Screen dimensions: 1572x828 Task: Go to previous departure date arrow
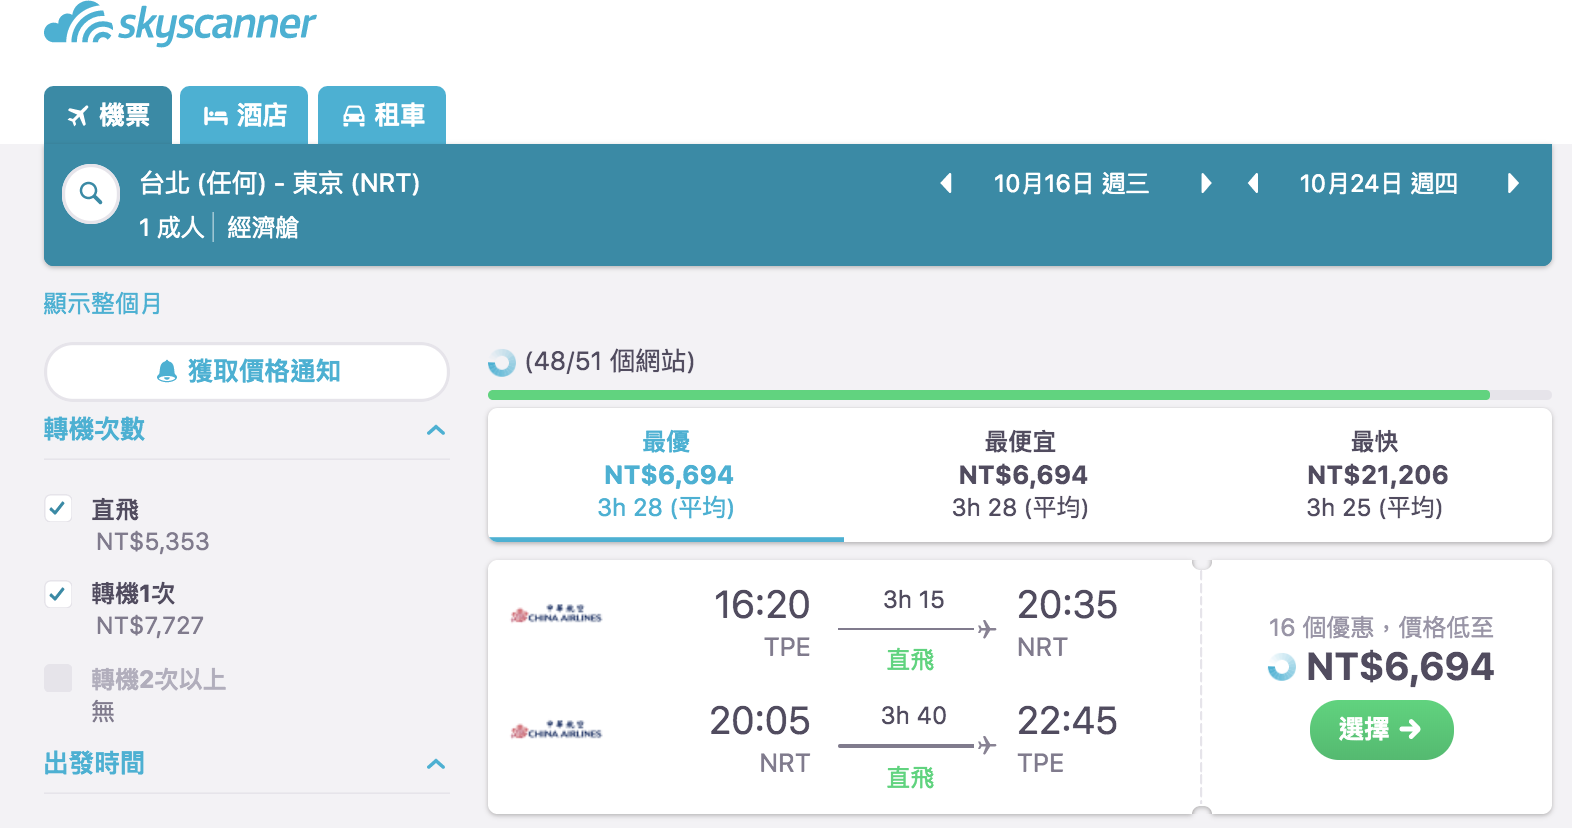[x=946, y=183]
